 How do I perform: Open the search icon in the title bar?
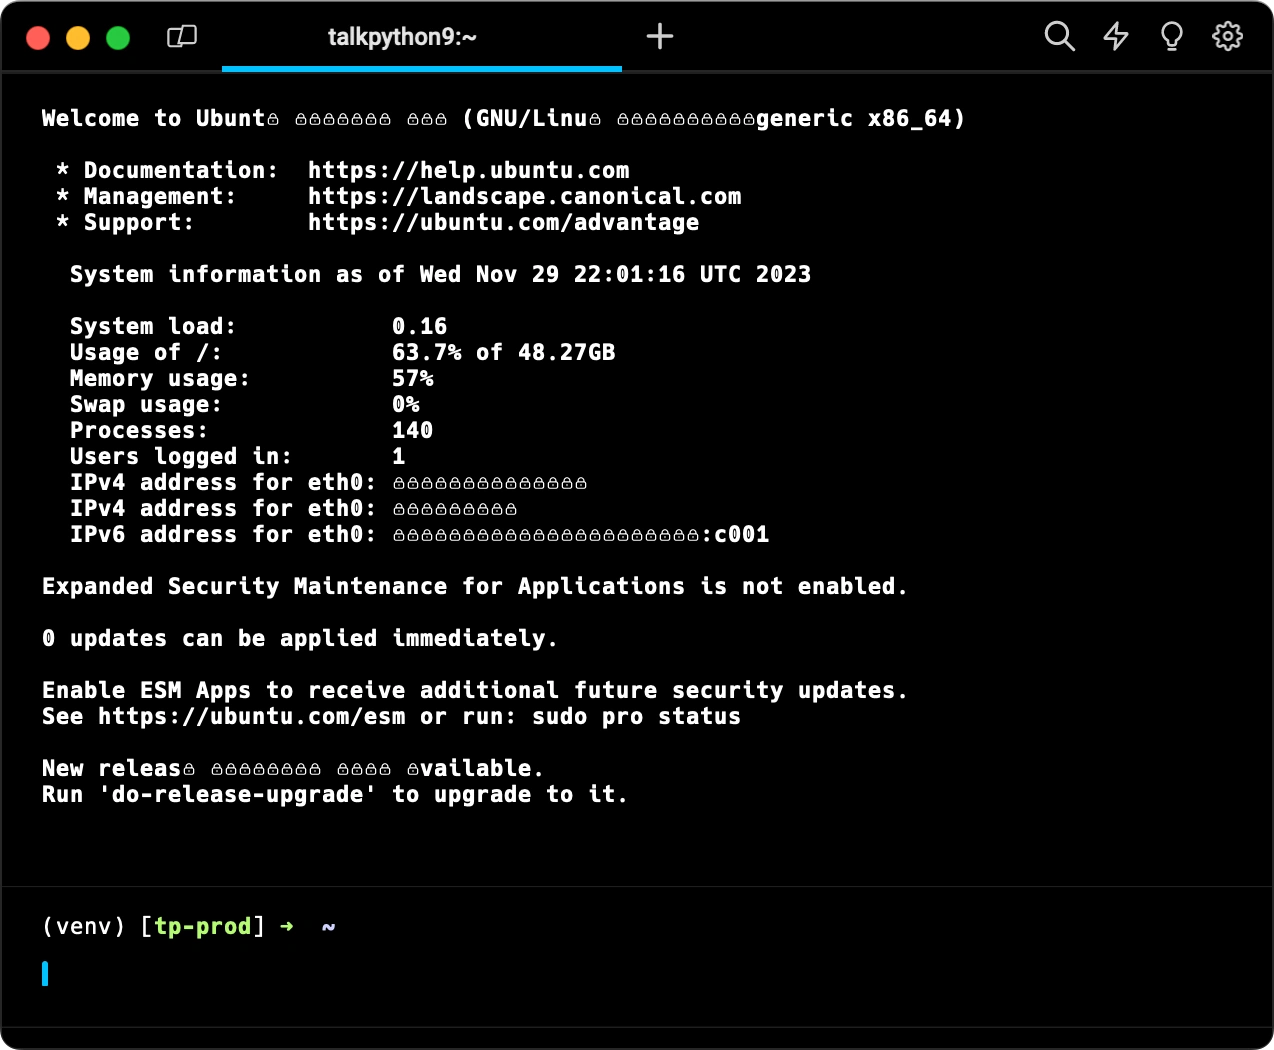pyautogui.click(x=1059, y=37)
